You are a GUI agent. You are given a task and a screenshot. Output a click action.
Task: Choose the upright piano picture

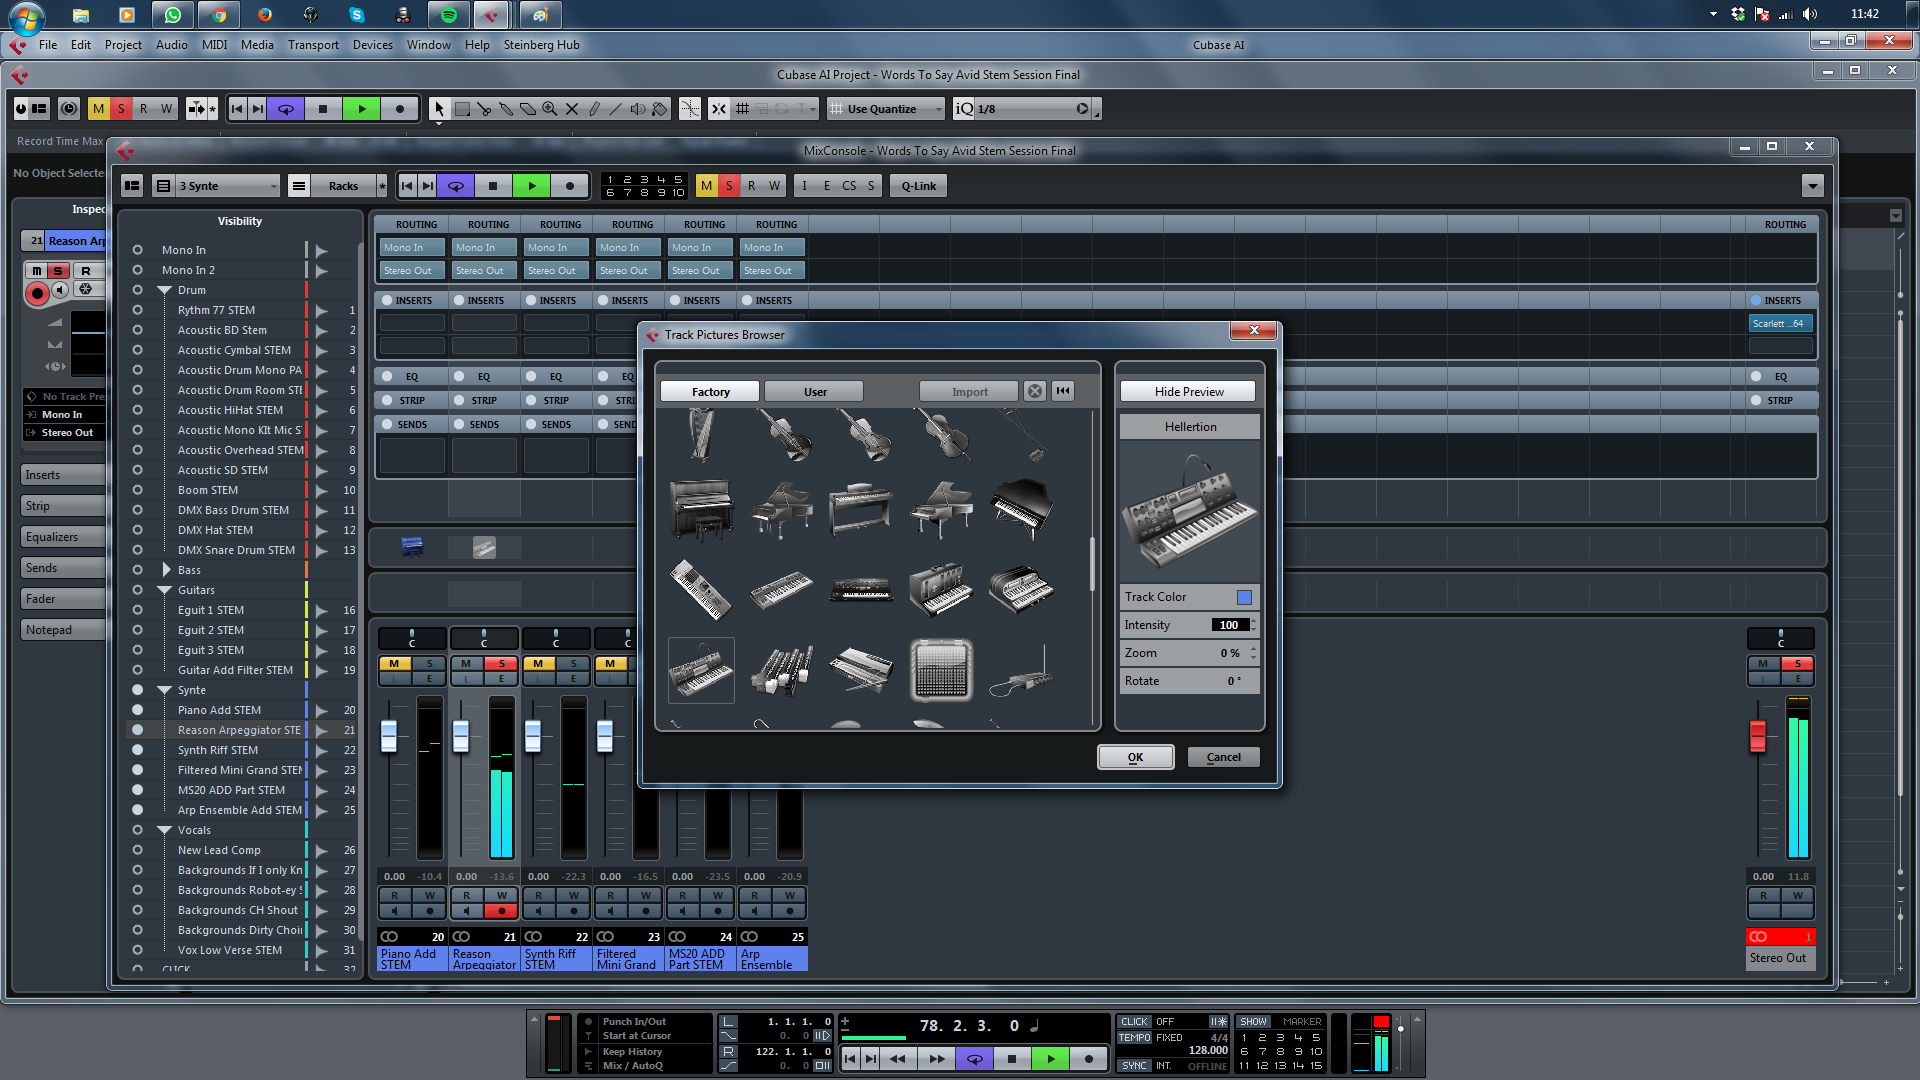click(x=700, y=509)
